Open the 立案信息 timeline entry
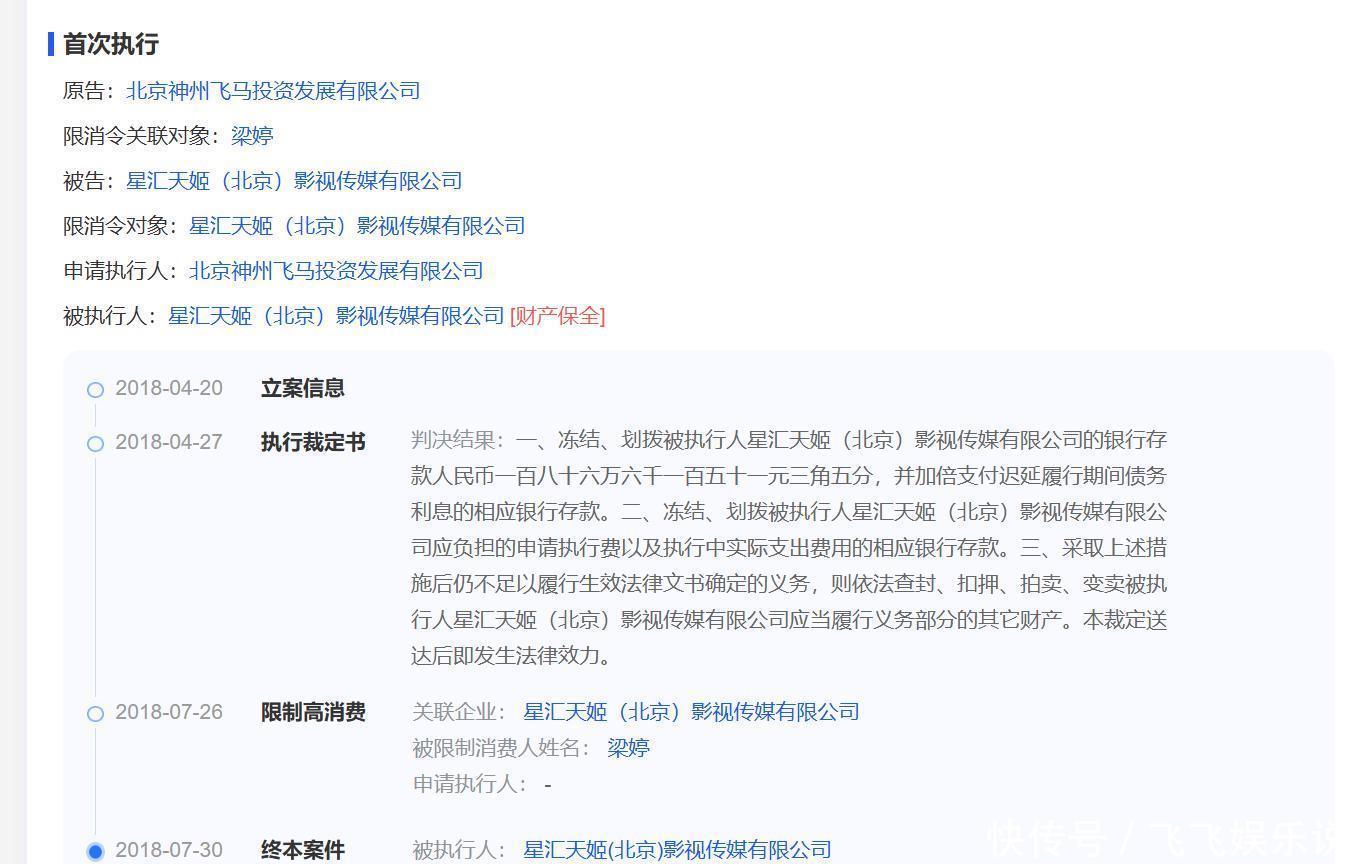The width and height of the screenshot is (1357, 864). tap(302, 389)
